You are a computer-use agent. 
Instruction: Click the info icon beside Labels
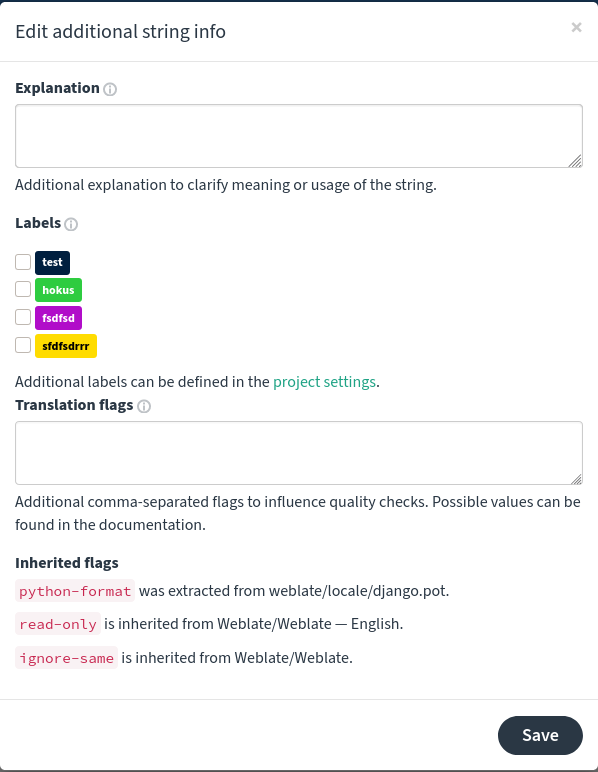(71, 224)
